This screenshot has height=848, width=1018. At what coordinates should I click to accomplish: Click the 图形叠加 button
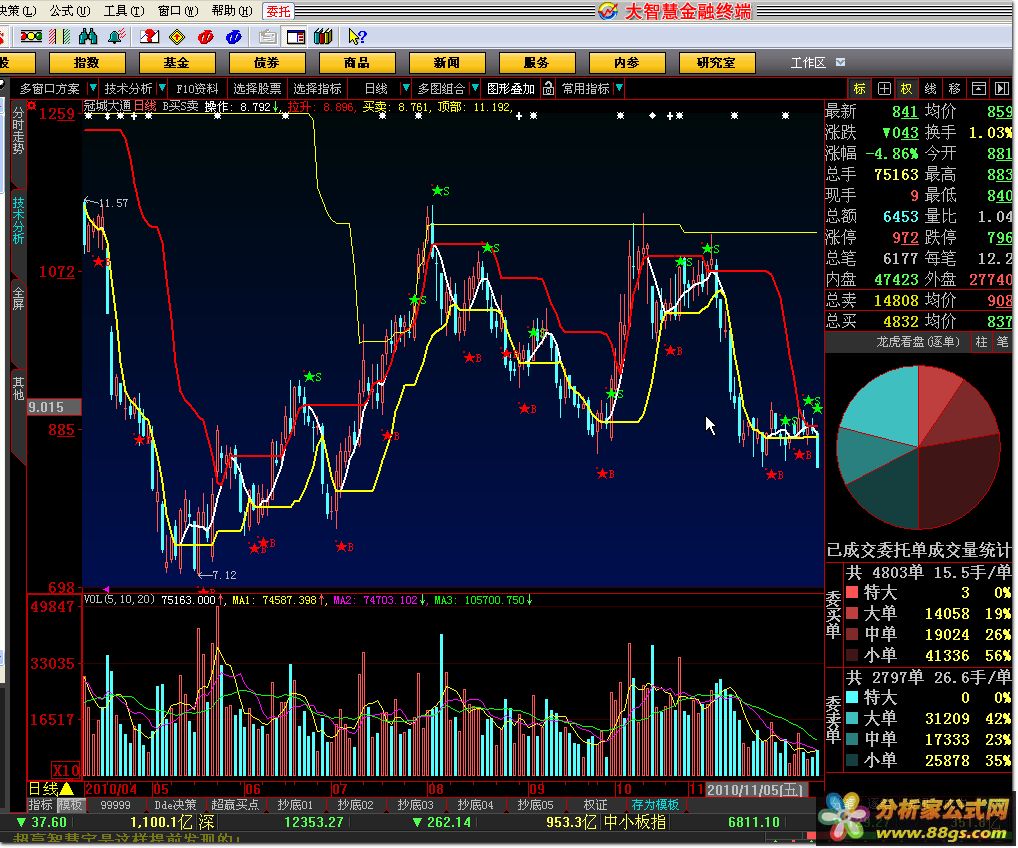[510, 88]
